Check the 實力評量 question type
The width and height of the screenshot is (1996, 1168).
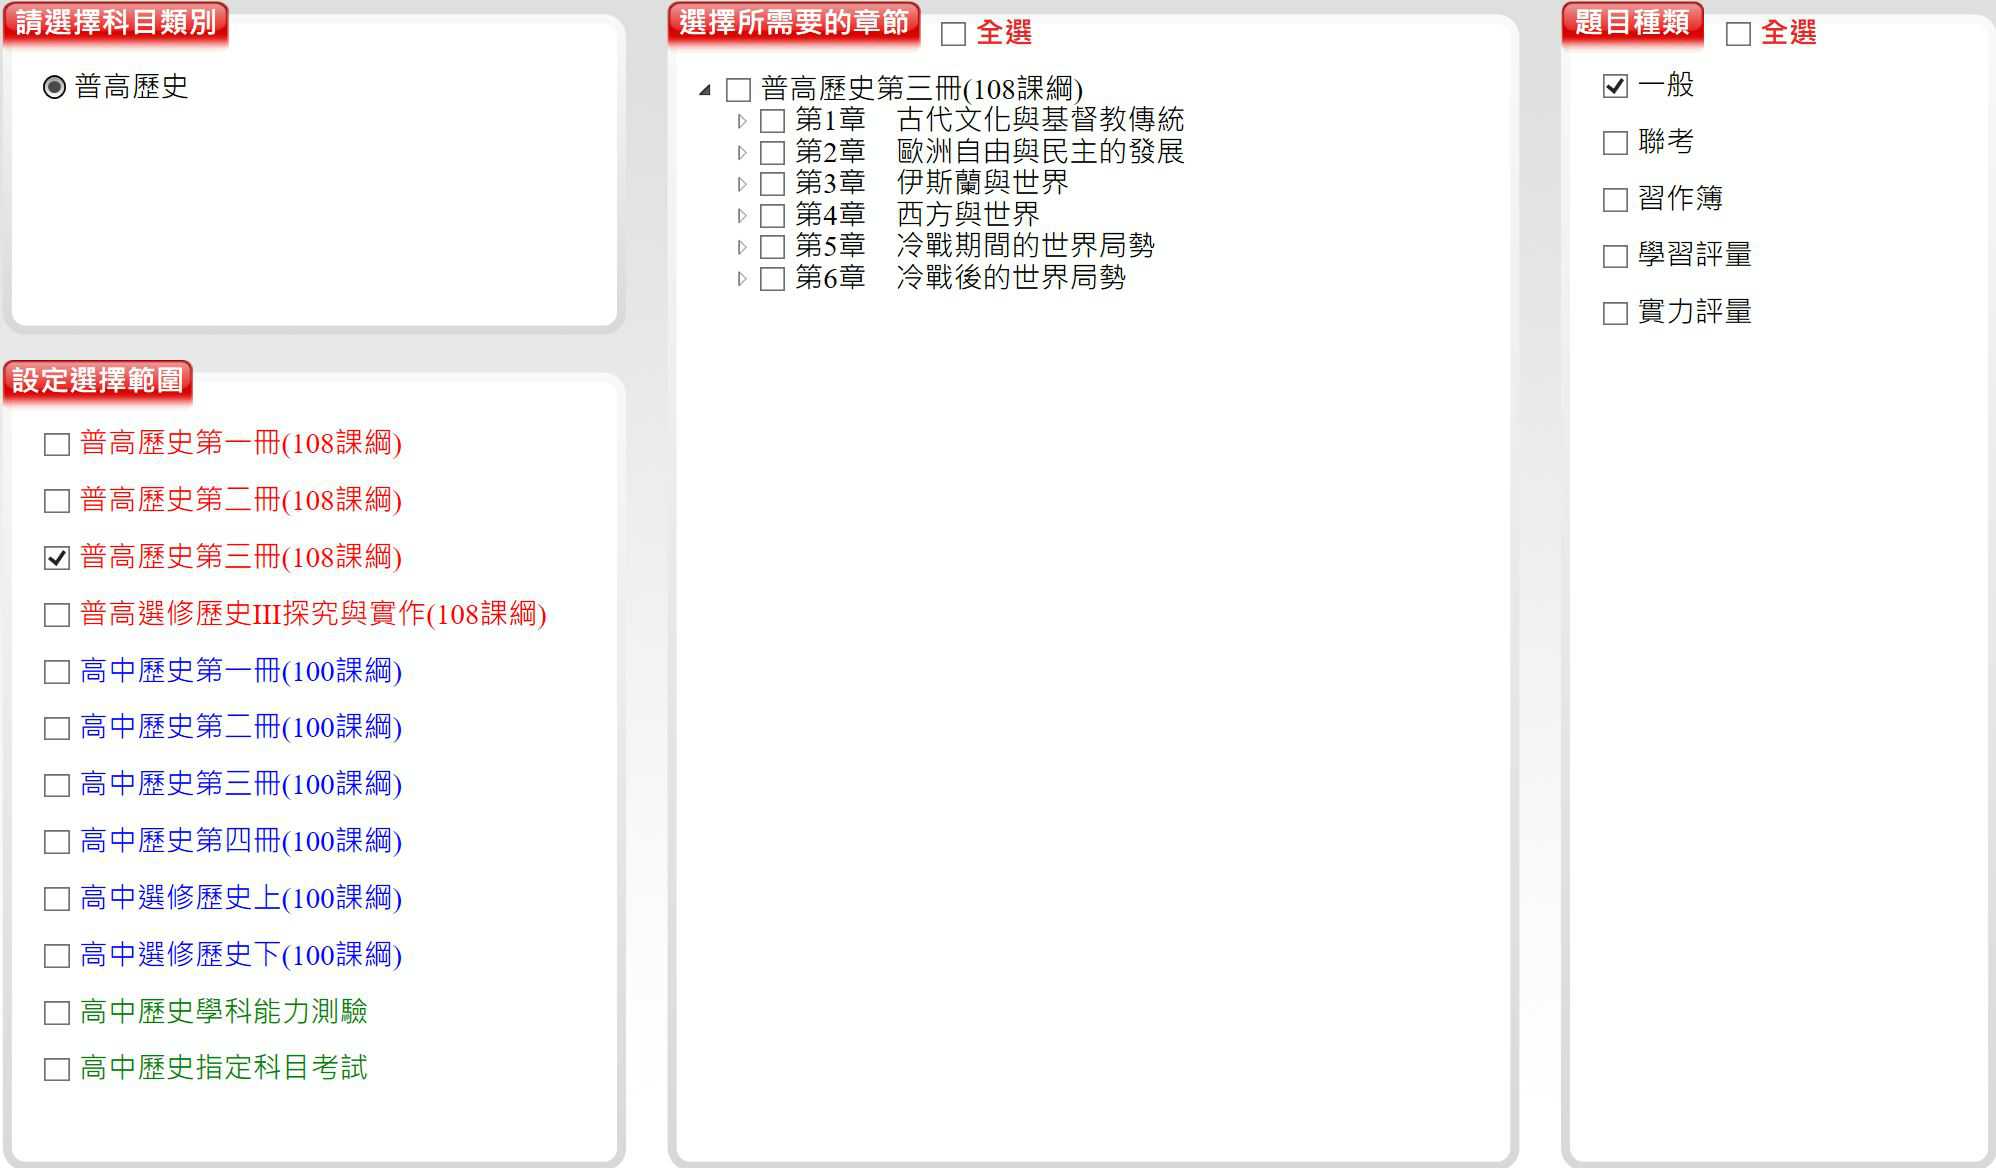pos(1615,313)
